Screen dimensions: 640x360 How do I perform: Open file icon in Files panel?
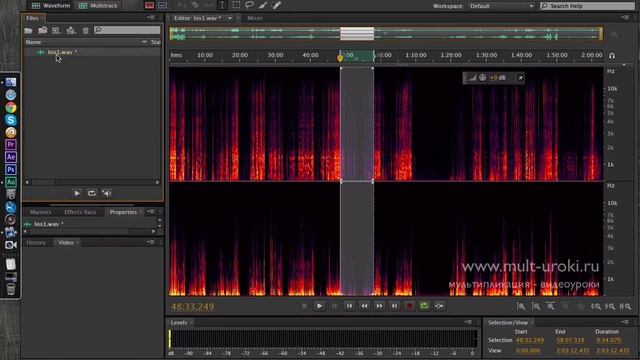29,31
